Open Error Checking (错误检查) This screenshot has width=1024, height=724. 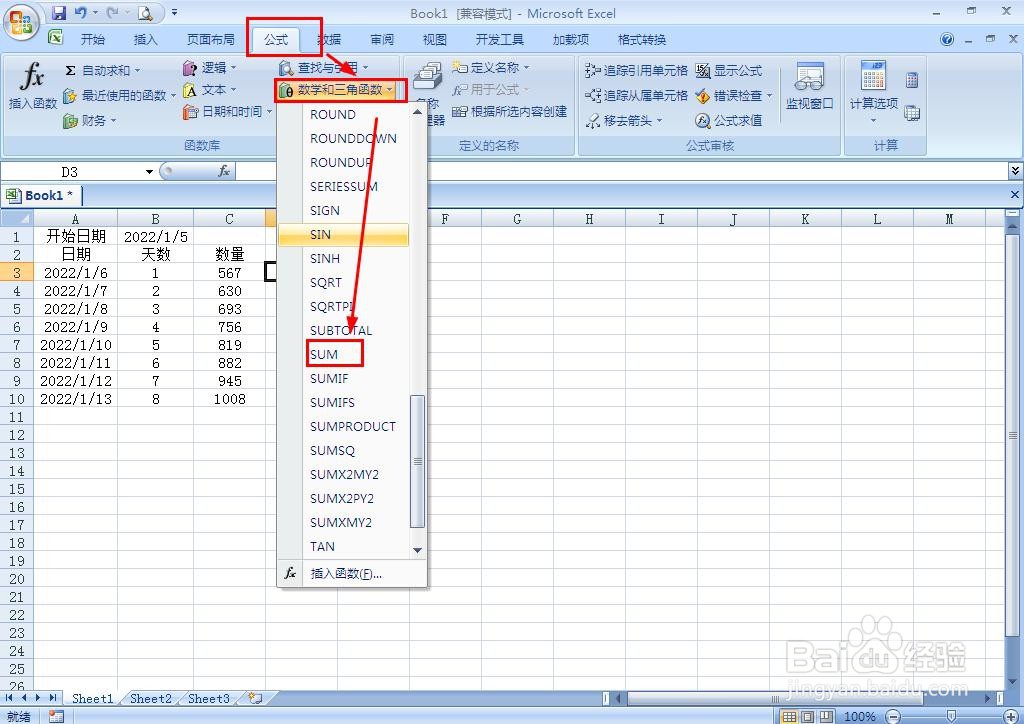tap(733, 95)
